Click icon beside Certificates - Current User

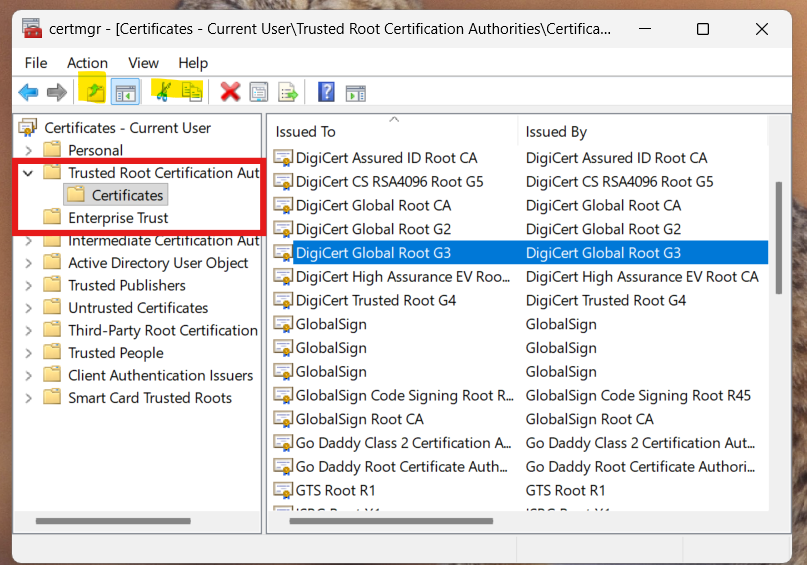pos(27,127)
